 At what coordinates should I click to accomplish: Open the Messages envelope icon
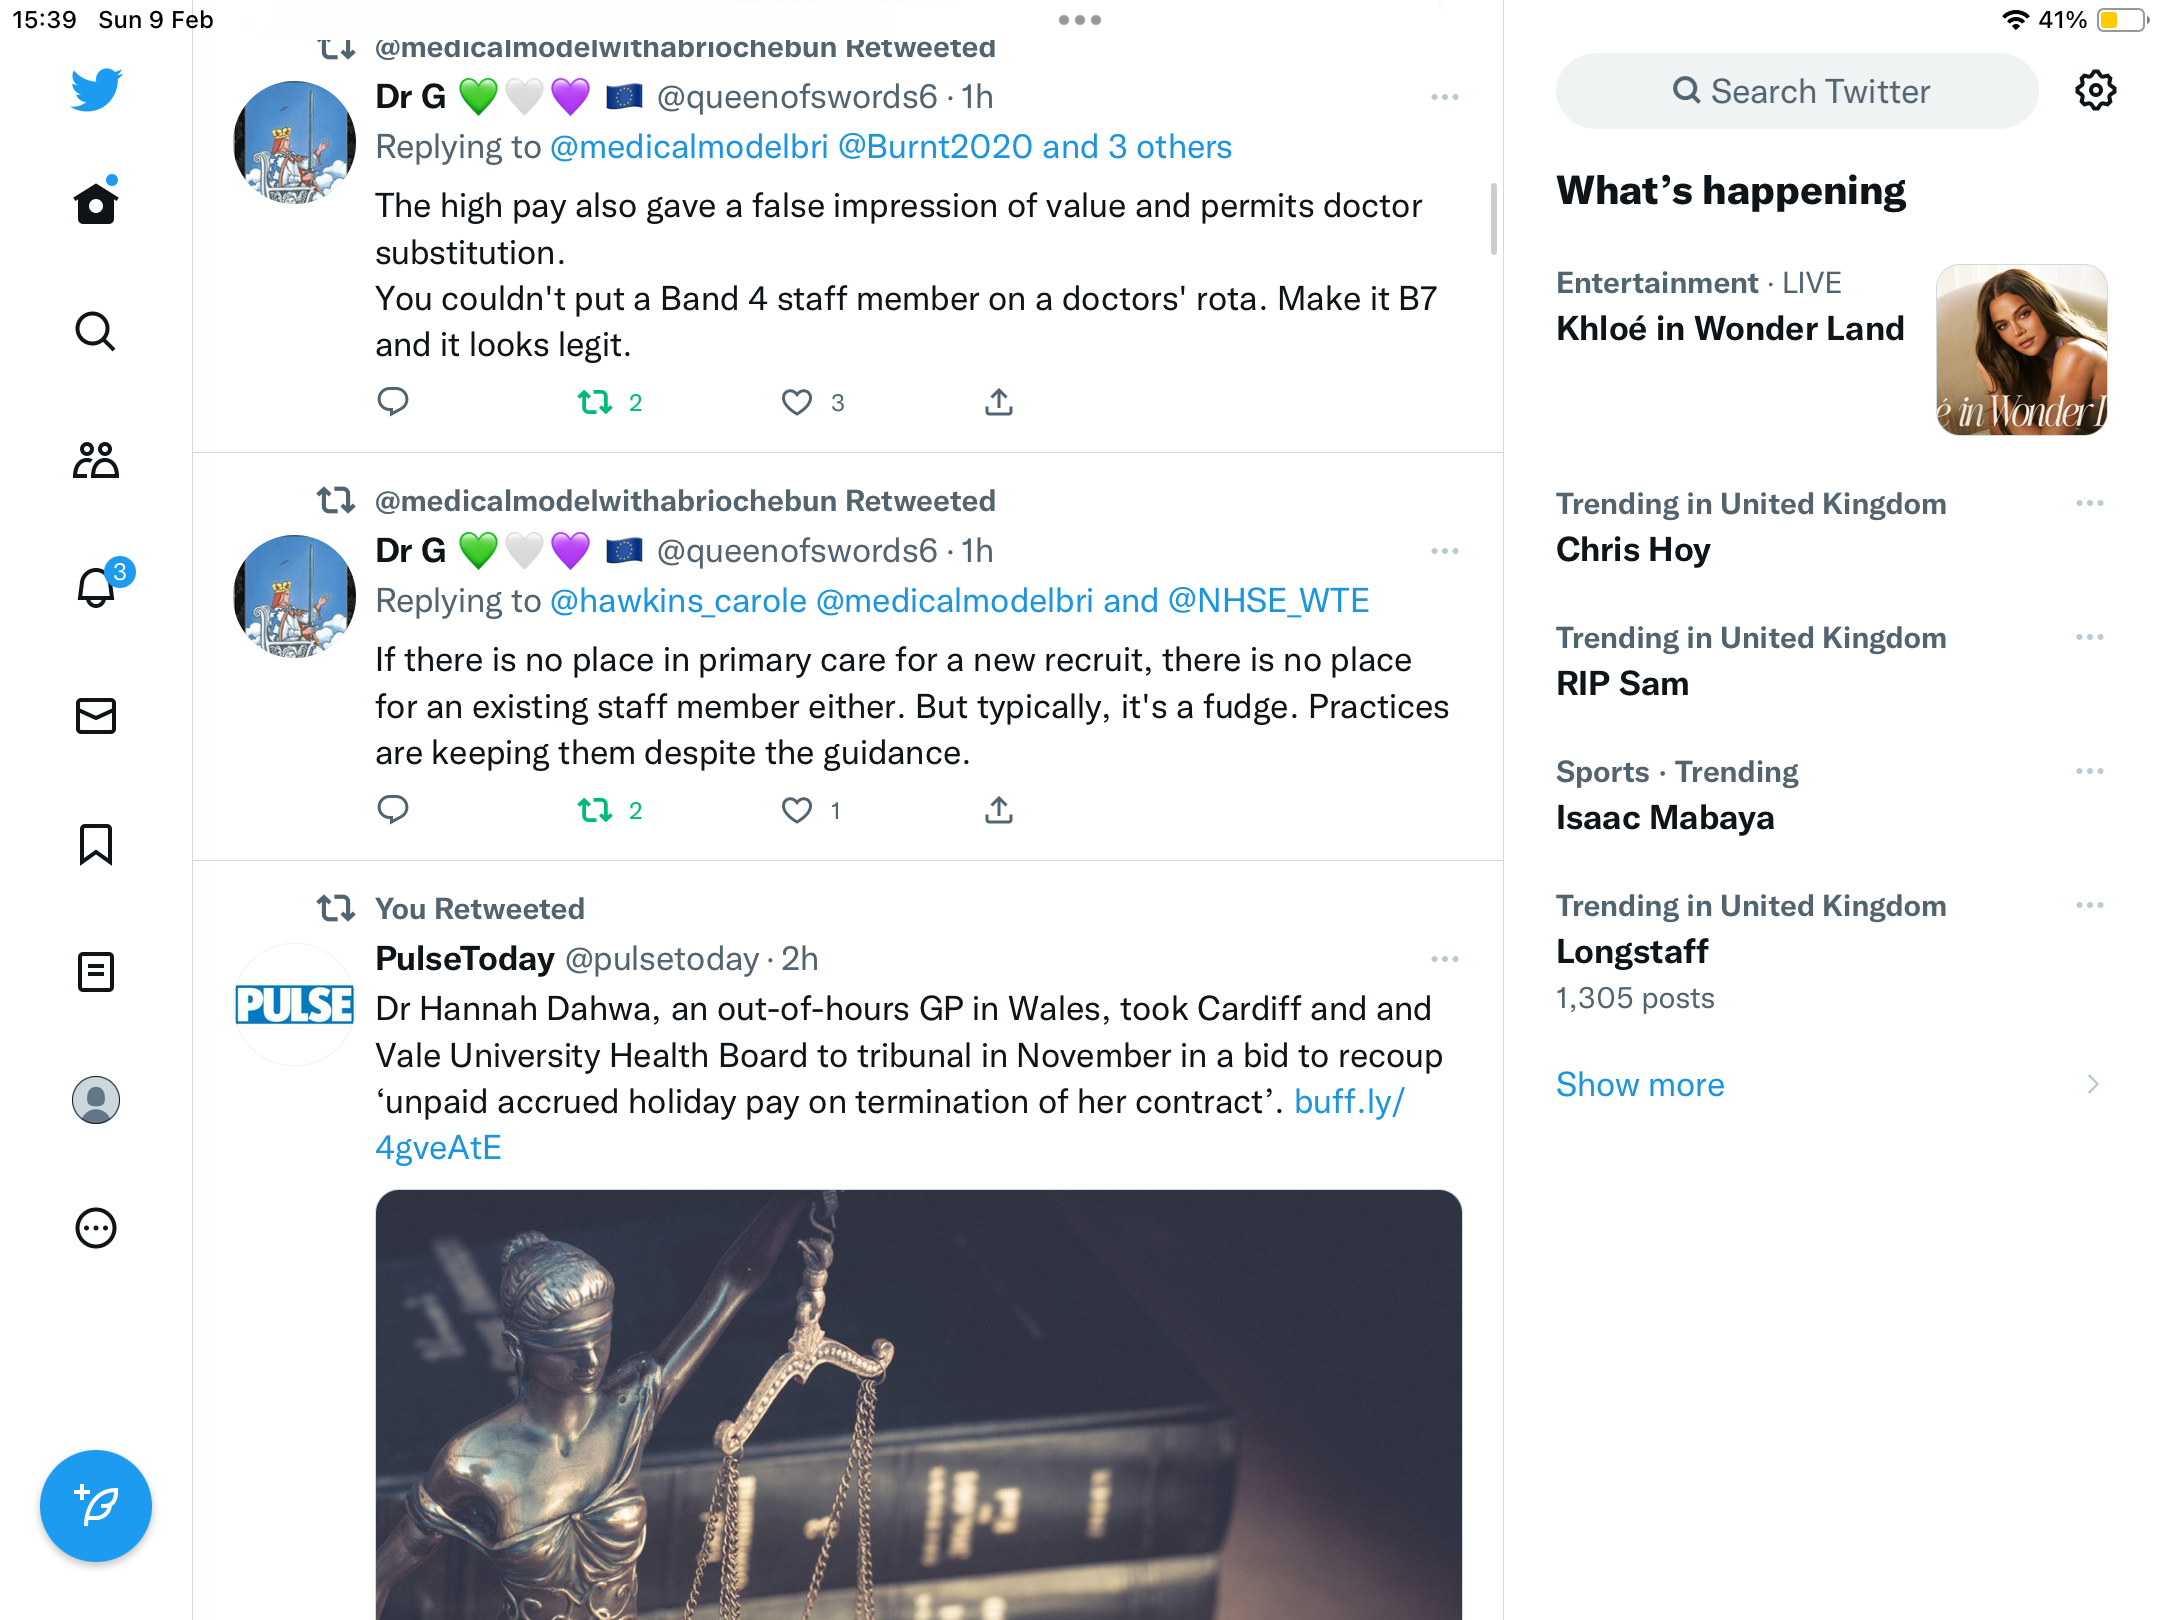[96, 716]
